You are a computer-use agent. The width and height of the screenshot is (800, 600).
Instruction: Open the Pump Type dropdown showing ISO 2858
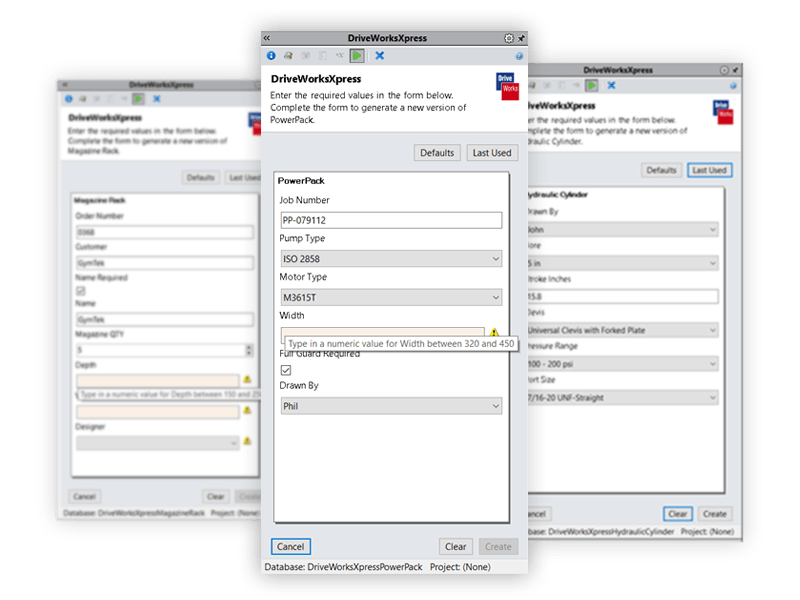[x=391, y=258]
